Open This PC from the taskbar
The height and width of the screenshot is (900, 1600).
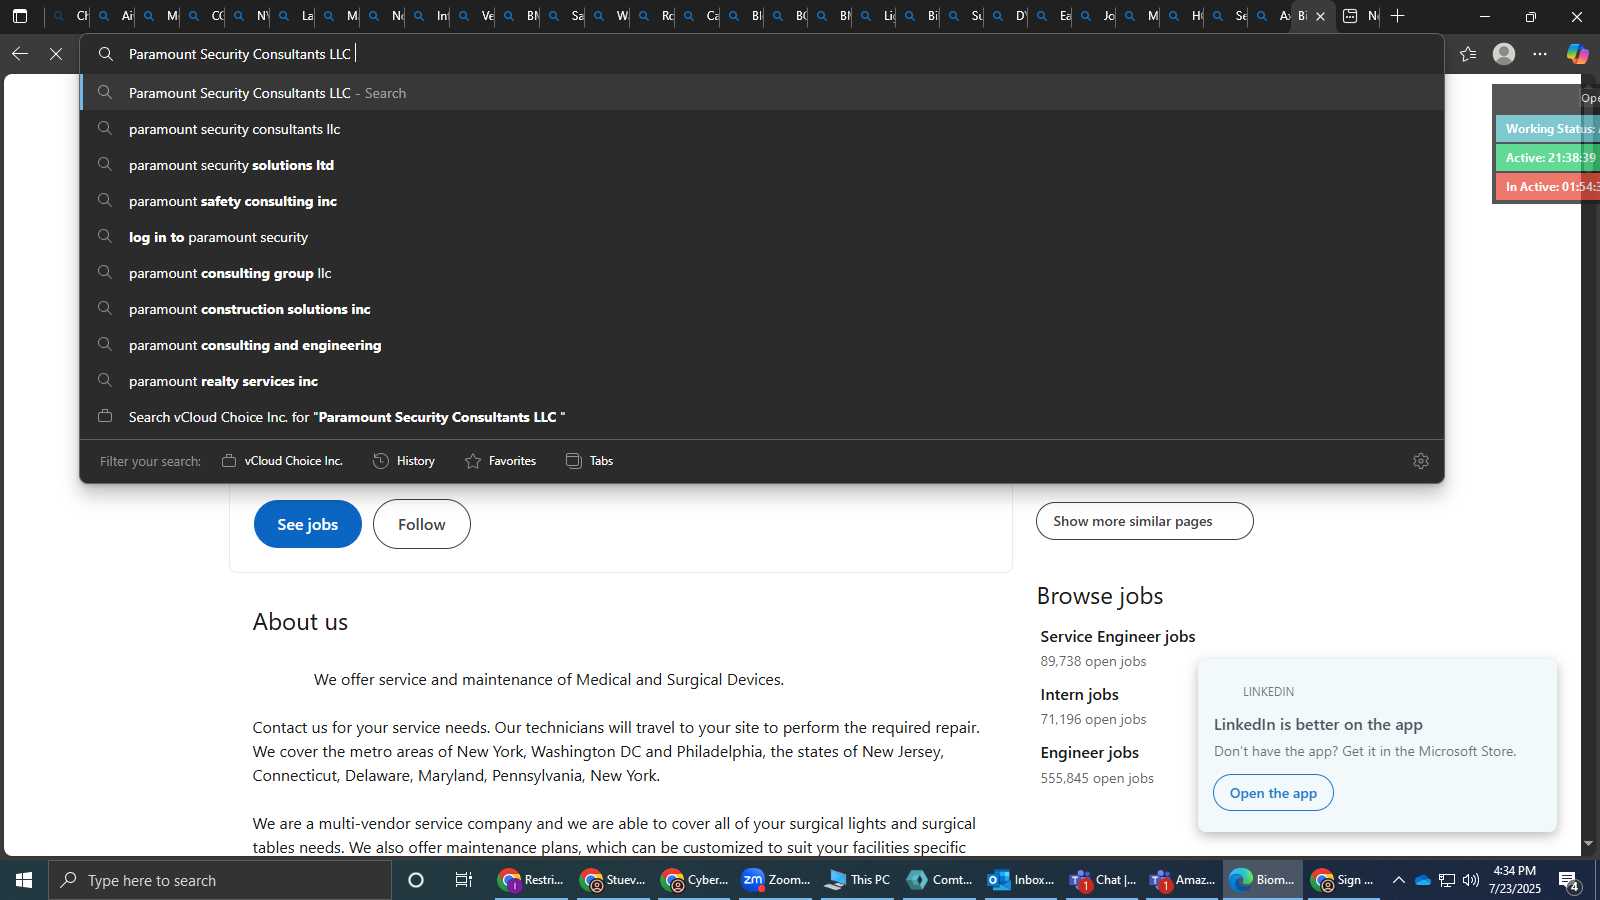coord(857,880)
